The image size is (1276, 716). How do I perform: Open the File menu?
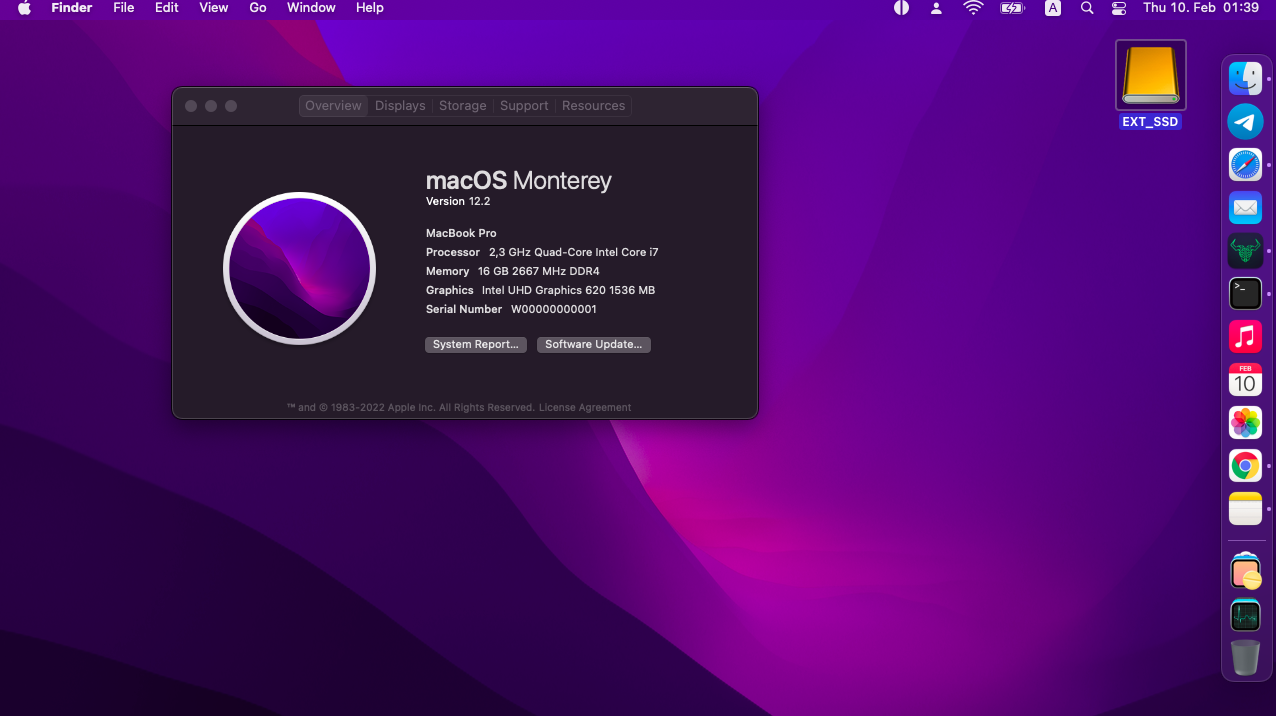pos(124,8)
